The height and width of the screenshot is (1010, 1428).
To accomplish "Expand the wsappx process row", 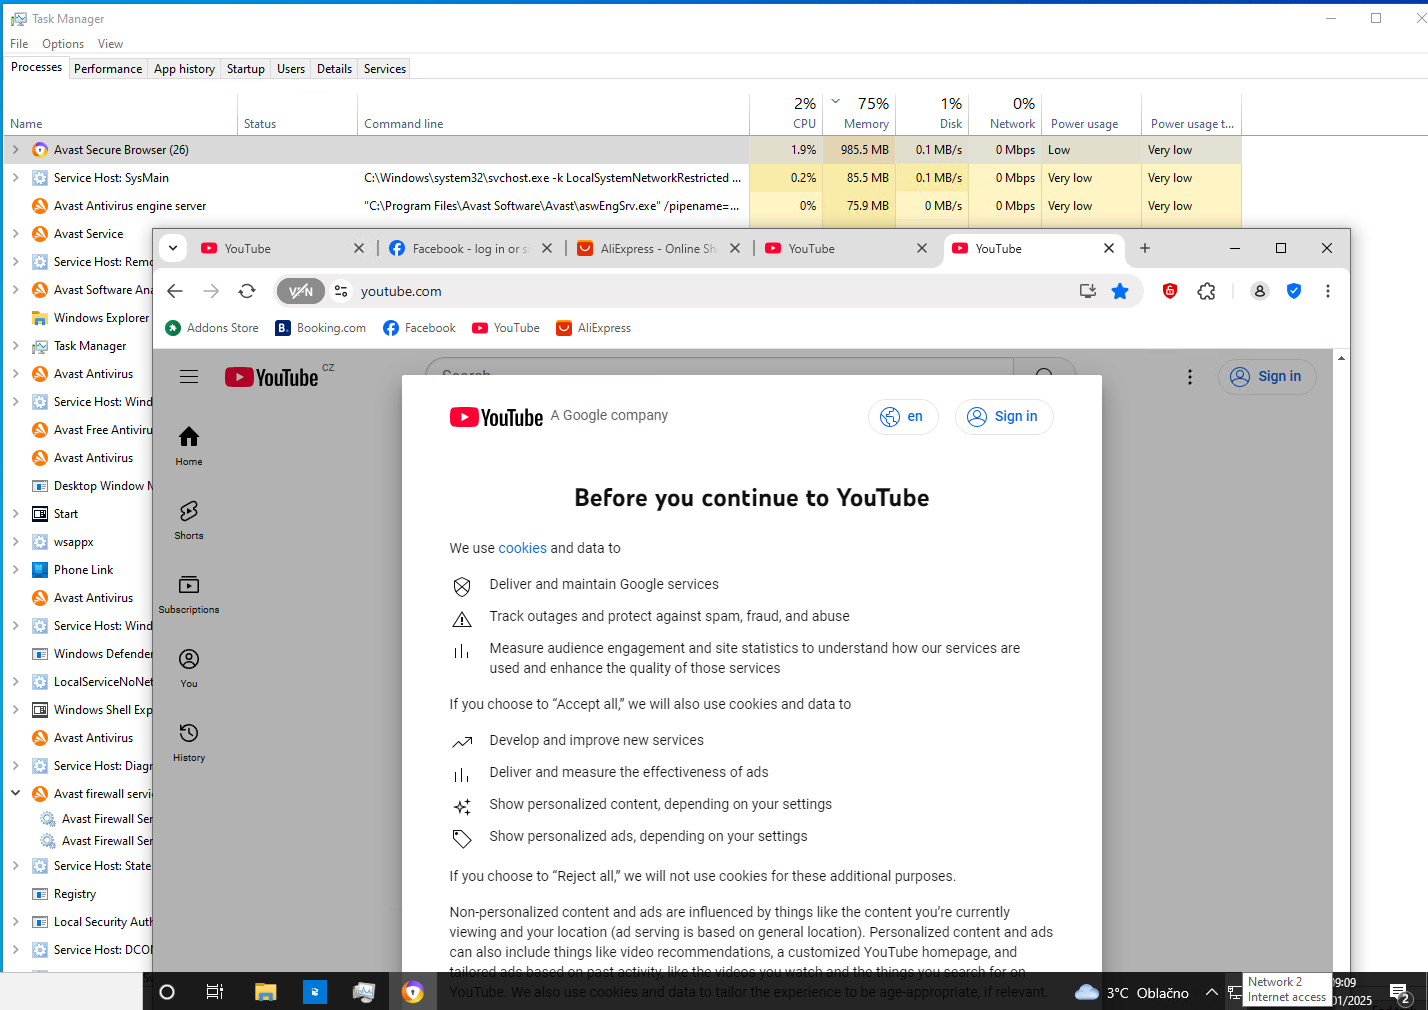I will point(15,542).
